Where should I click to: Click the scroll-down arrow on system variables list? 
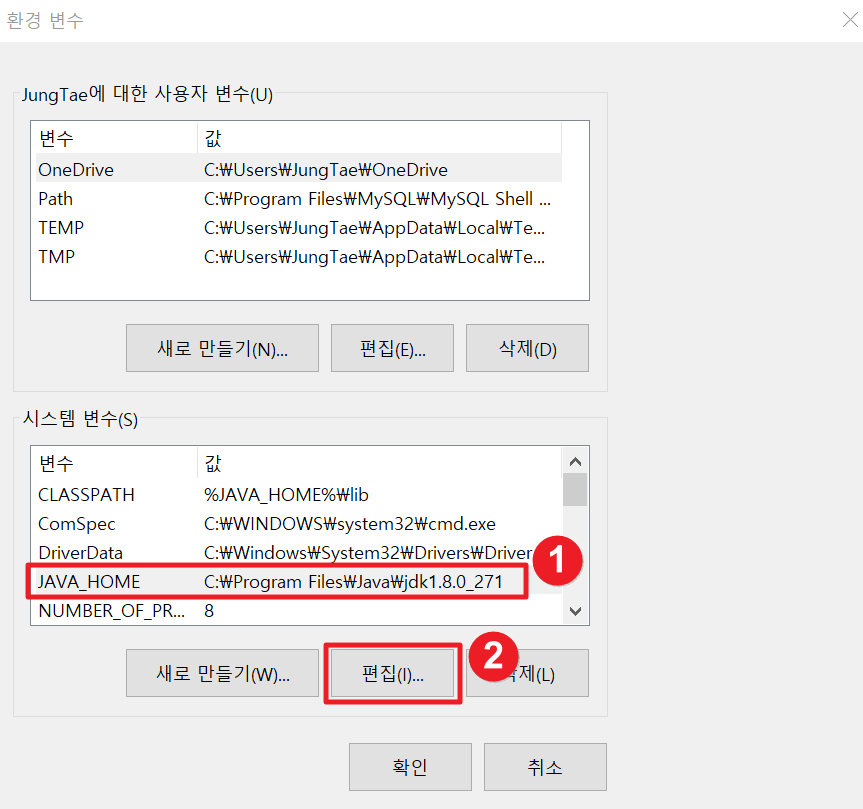575,610
